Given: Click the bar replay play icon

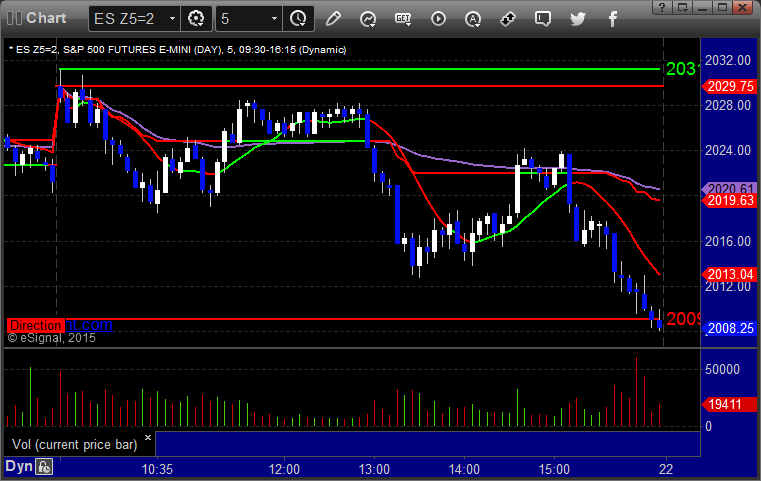Looking at the screenshot, I should [x=438, y=19].
